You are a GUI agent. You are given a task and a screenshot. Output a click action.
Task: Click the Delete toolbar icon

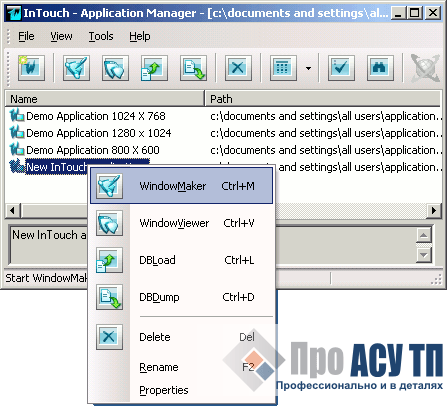coord(238,68)
